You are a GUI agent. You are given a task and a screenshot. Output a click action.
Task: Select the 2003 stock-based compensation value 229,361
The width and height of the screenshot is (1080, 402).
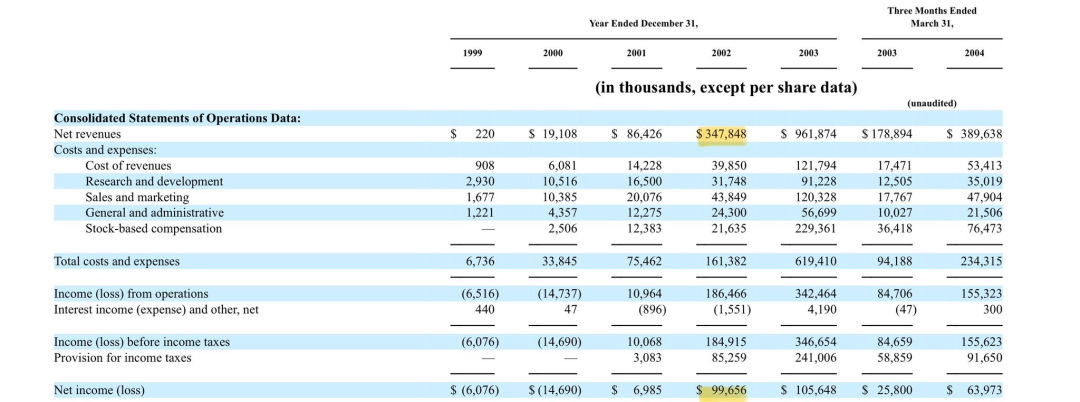tap(816, 229)
